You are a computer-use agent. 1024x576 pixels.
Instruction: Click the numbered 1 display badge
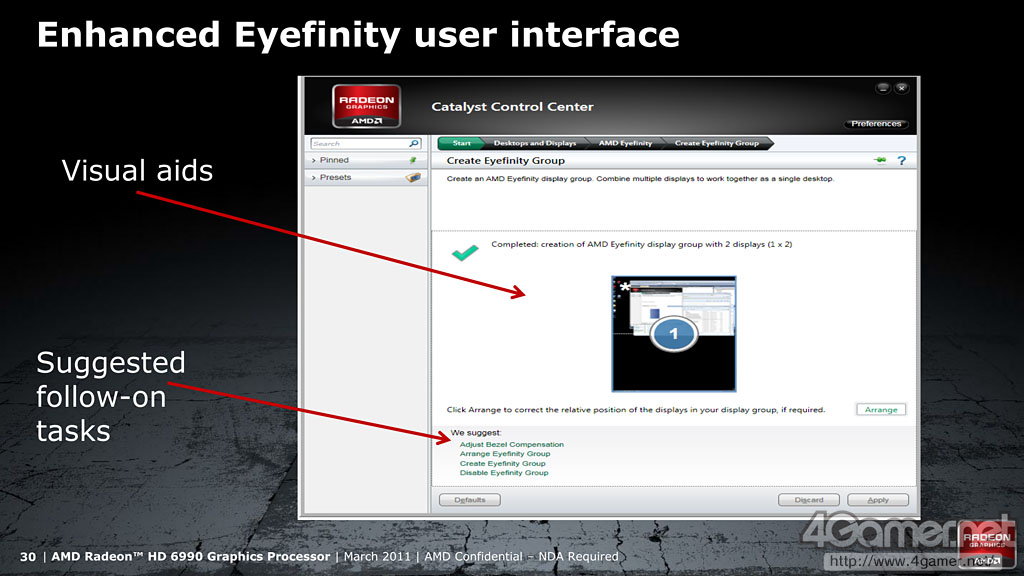[x=673, y=334]
